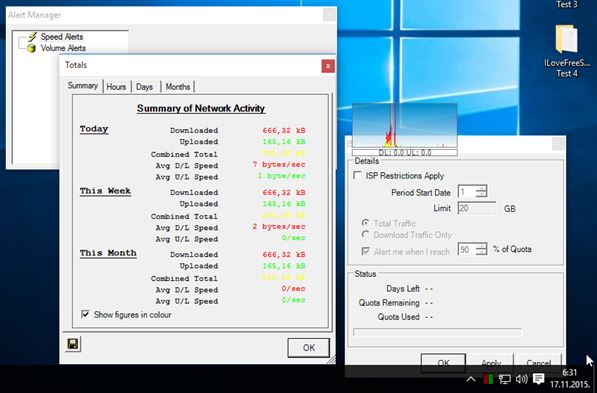Select Speed Alerts tree row text
The image size is (597, 393).
click(x=62, y=37)
